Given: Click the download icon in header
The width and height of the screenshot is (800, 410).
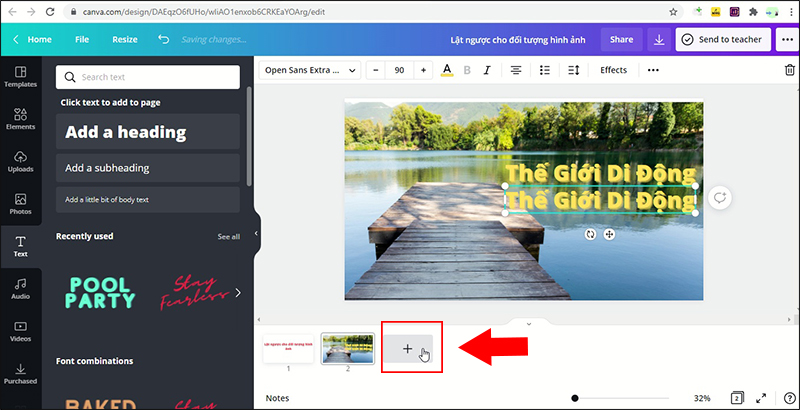Looking at the screenshot, I should [659, 39].
